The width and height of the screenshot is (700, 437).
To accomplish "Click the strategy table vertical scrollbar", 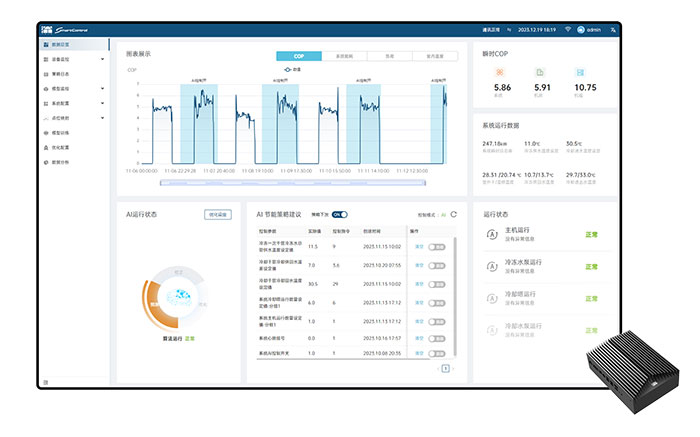I will point(455,297).
